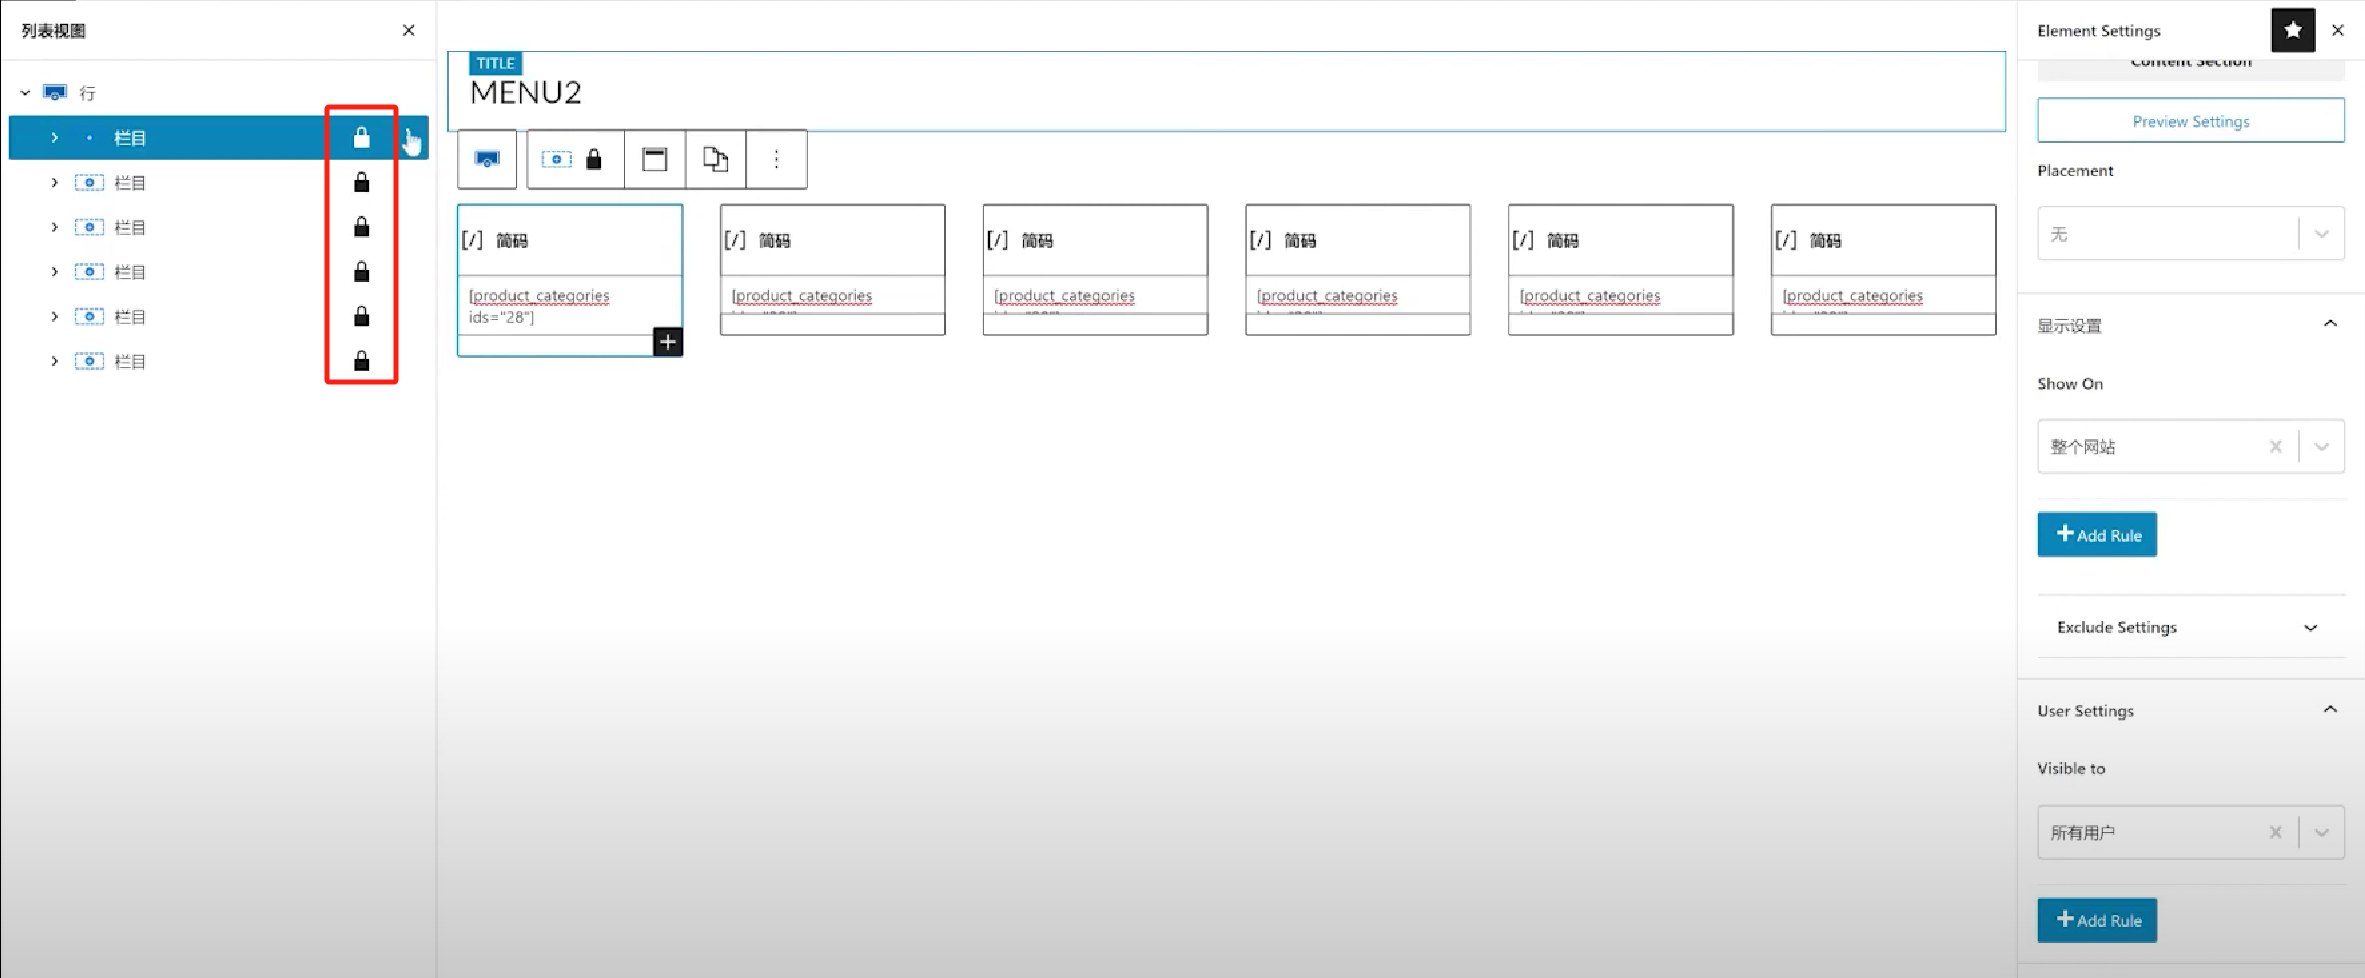Add a block with the black plus button
Image resolution: width=2365 pixels, height=978 pixels.
(668, 342)
